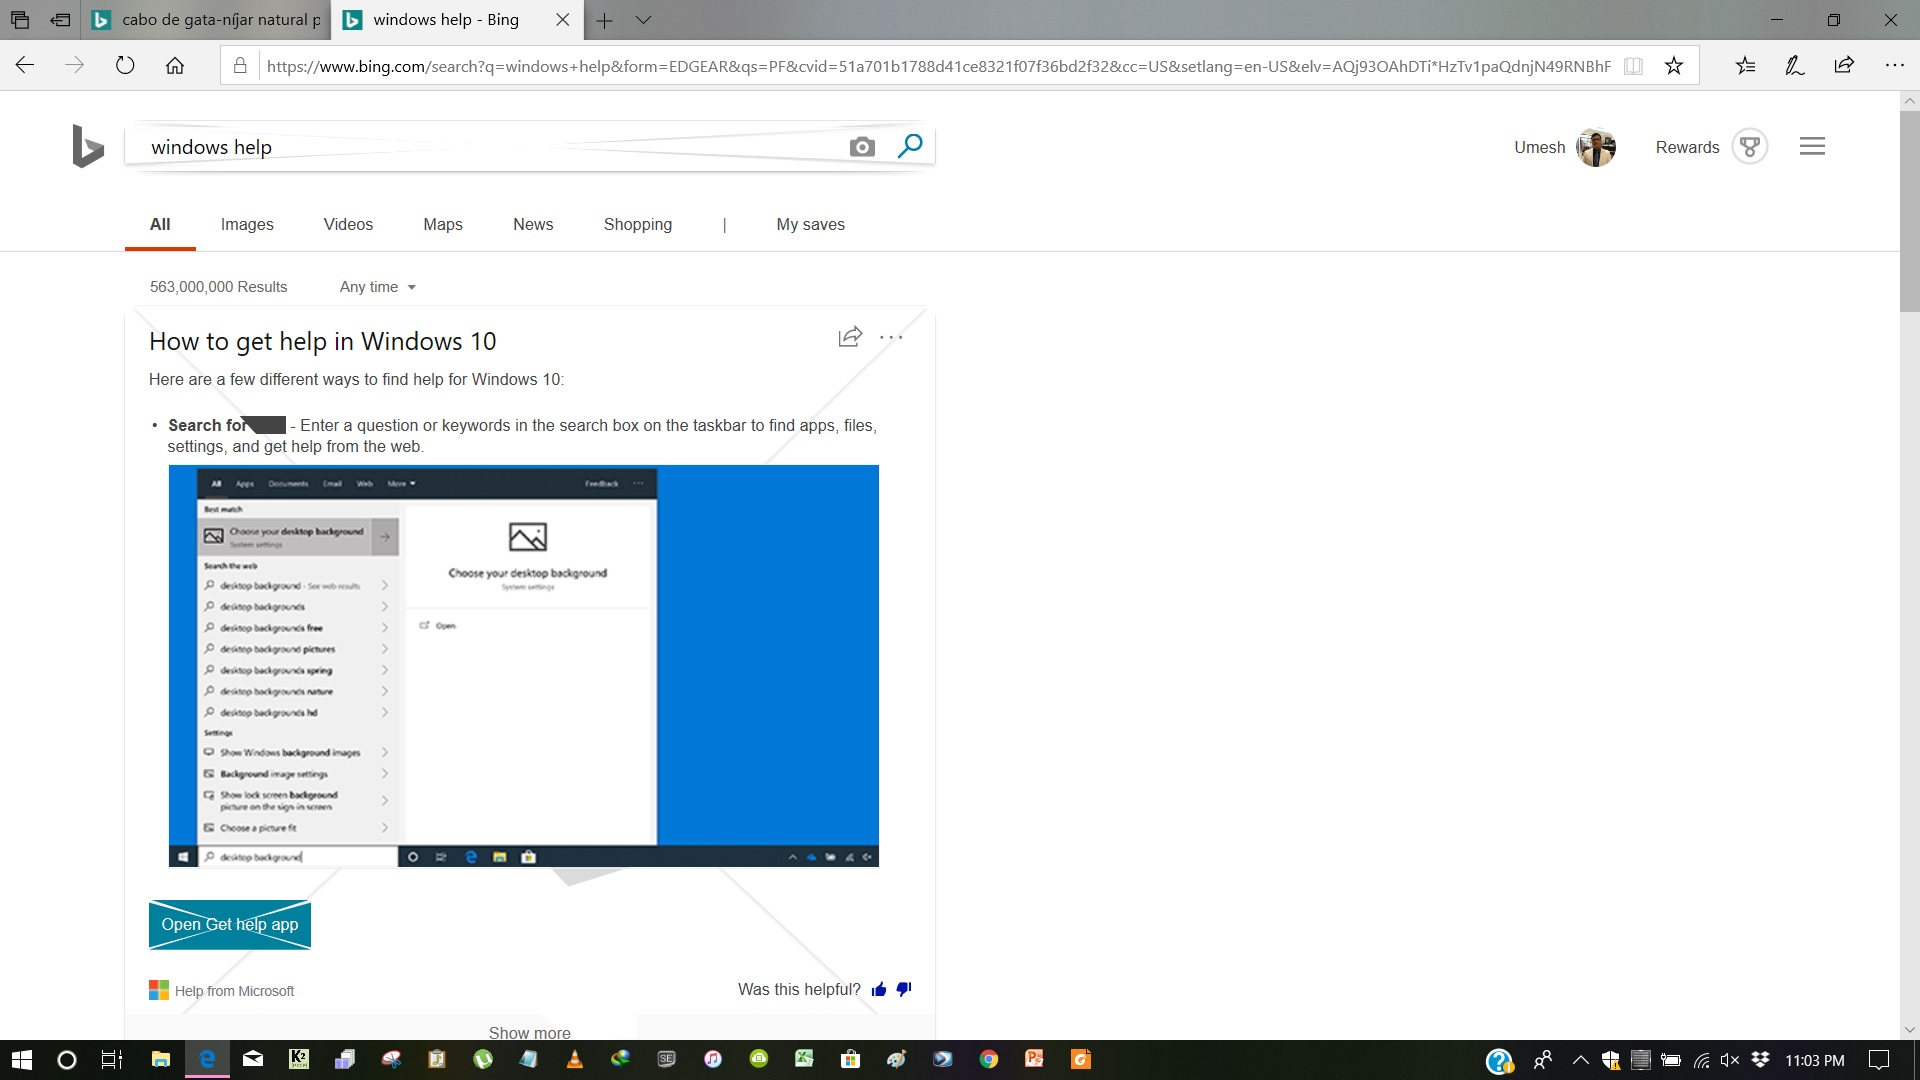This screenshot has width=1920, height=1080.
Task: Switch to cabo de gata-níjar tab
Action: click(207, 20)
